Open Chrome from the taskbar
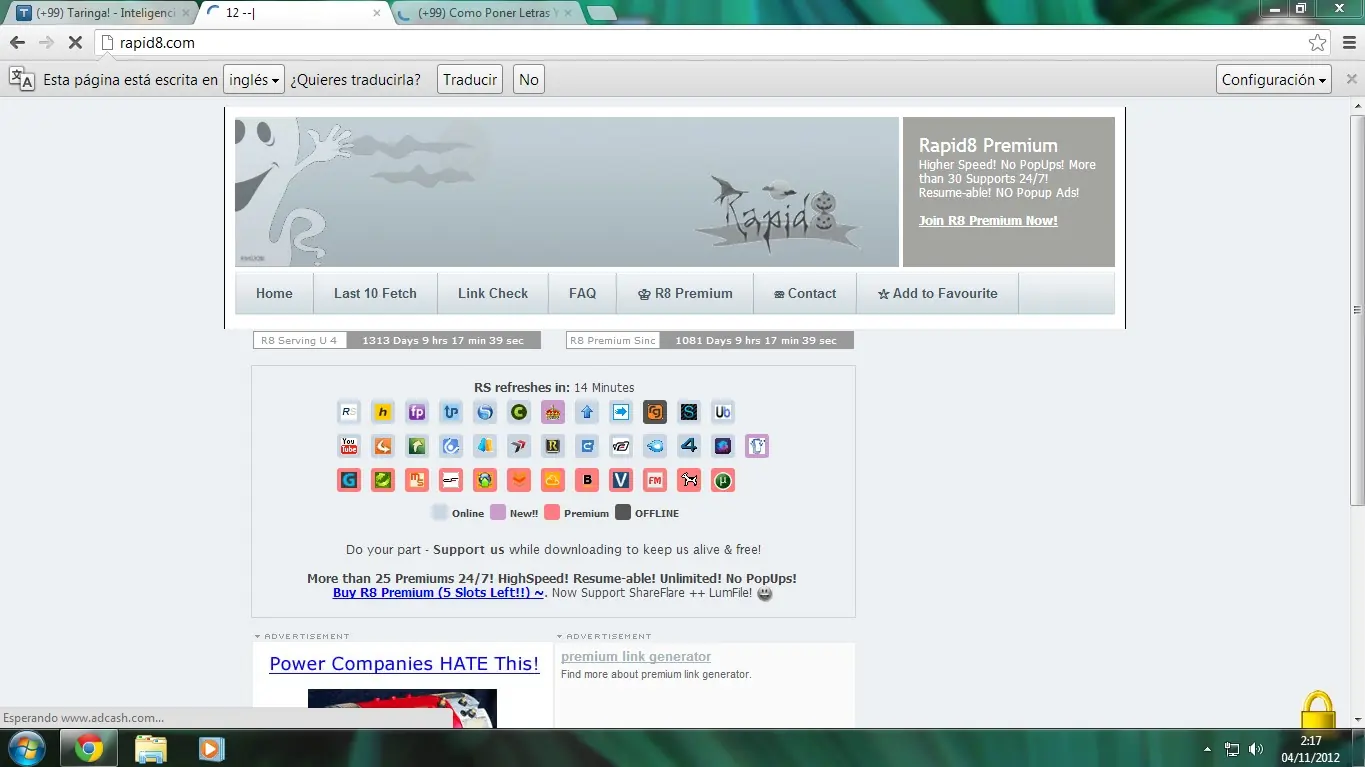 [x=89, y=748]
